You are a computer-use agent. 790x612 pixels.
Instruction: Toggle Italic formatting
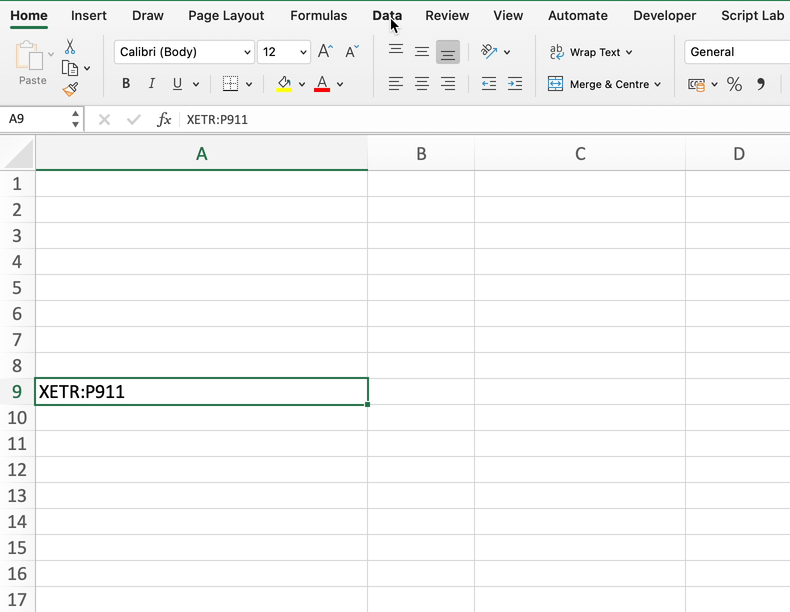151,84
